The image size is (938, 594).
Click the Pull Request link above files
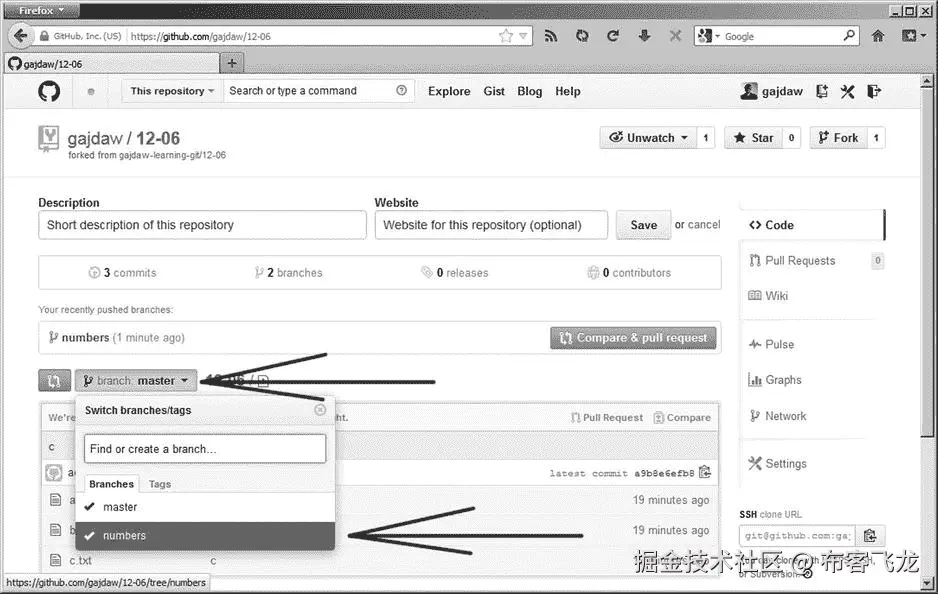pyautogui.click(x=607, y=418)
